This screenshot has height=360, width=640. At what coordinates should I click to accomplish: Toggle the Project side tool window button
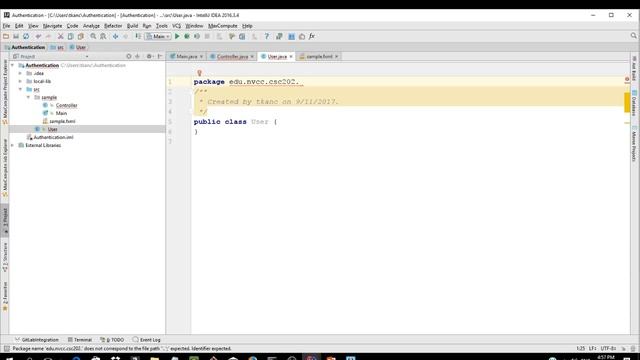5,221
